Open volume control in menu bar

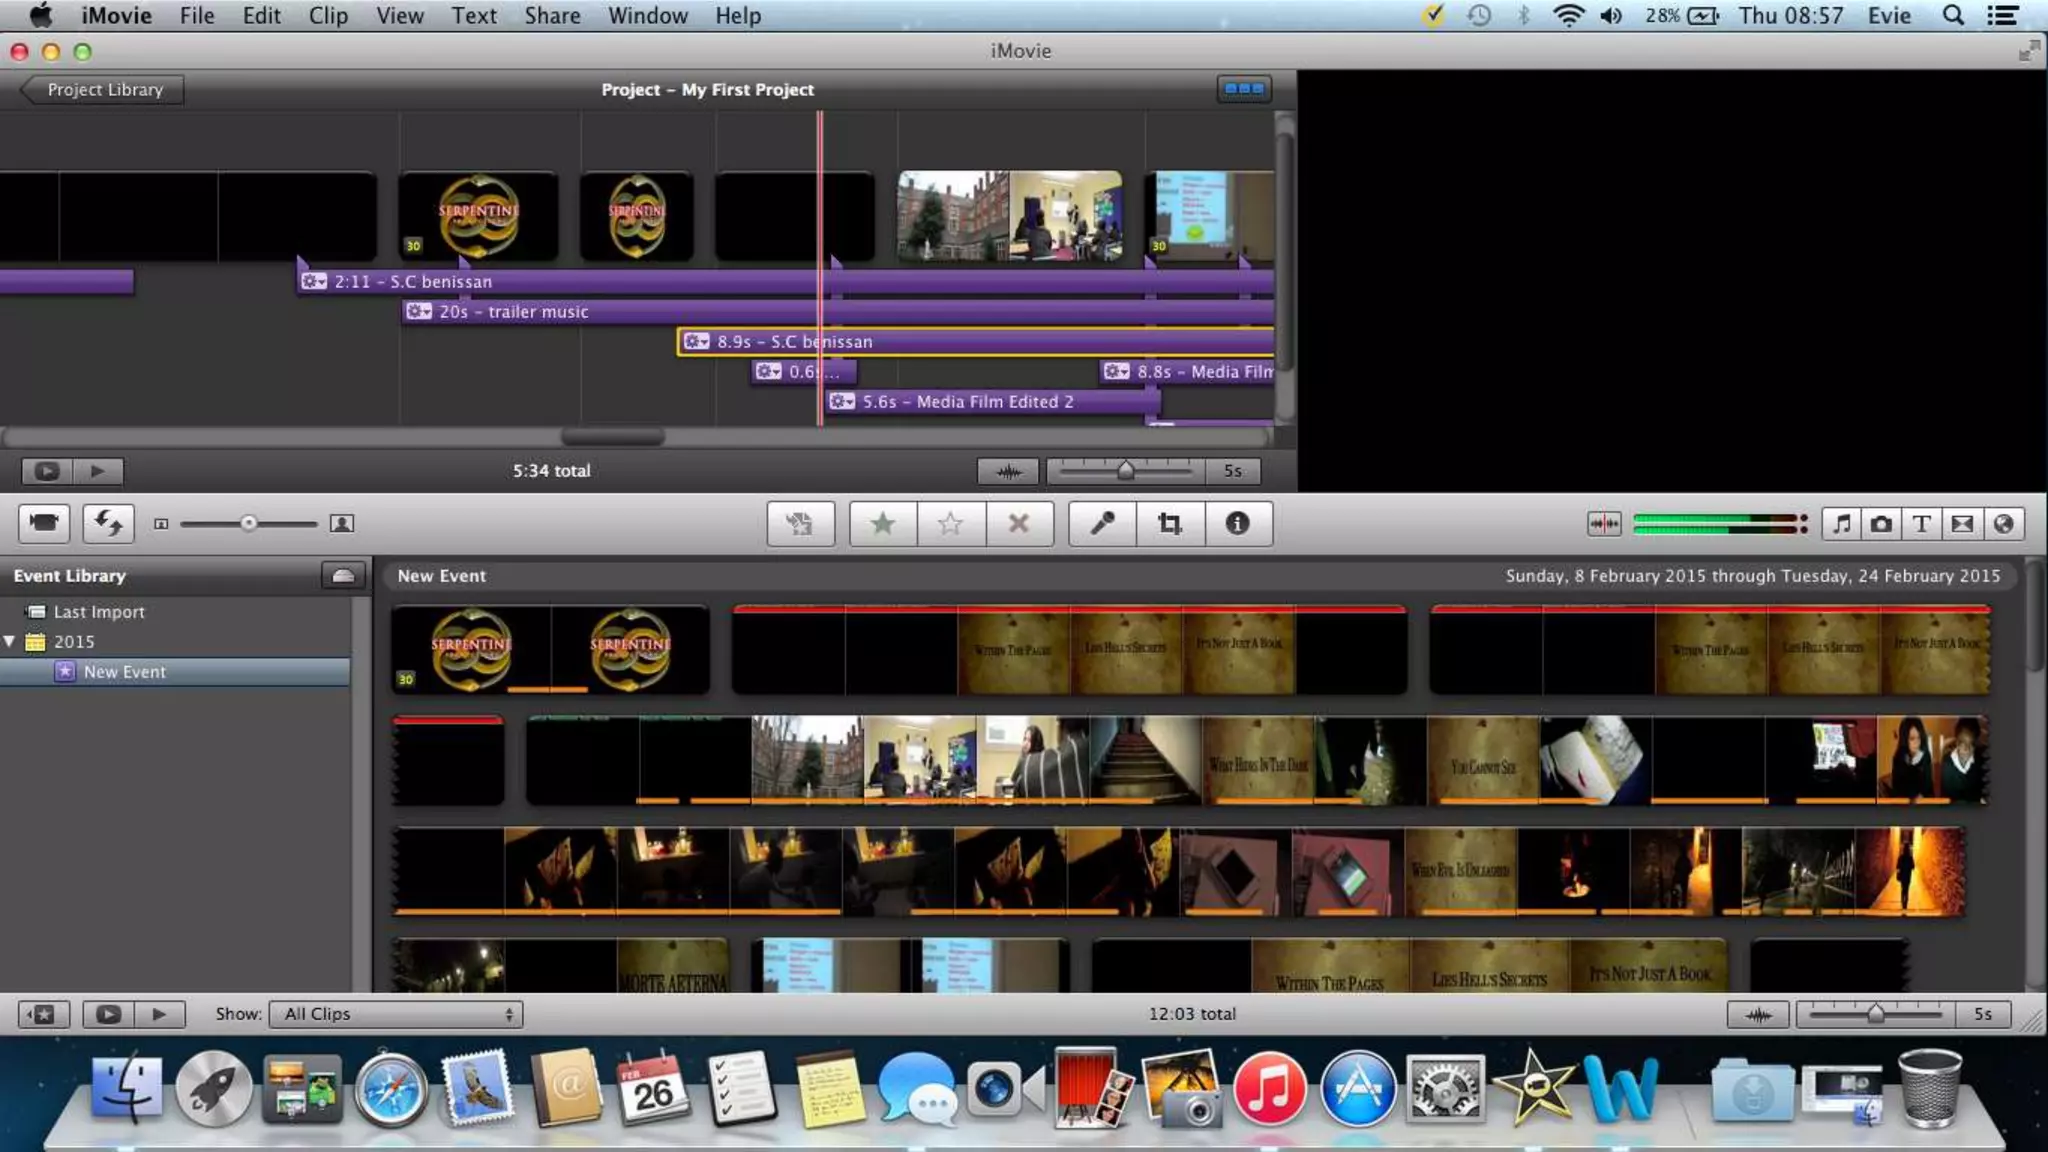1611,15
